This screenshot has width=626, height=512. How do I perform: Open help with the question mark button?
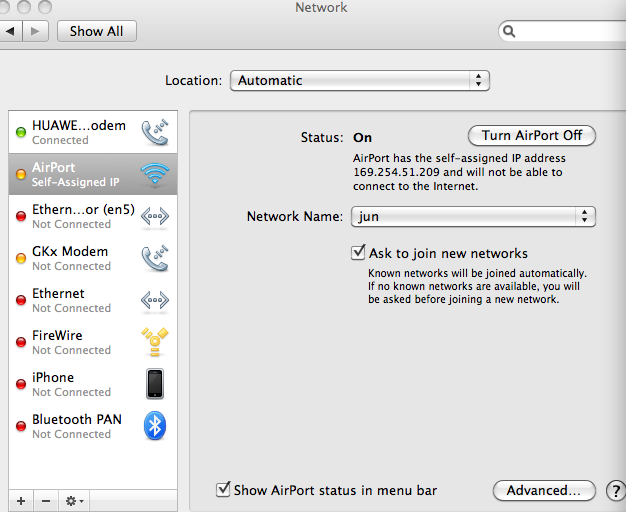pyautogui.click(x=616, y=490)
